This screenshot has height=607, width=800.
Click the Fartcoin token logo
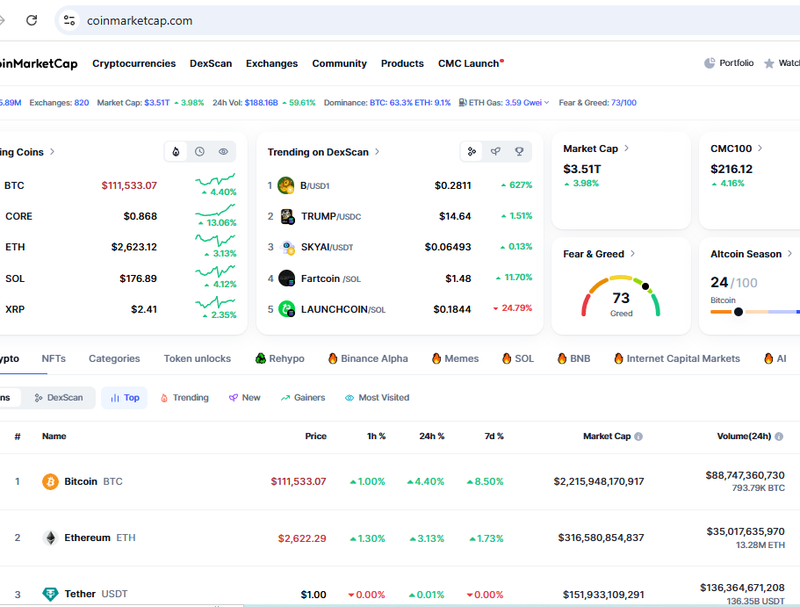click(287, 279)
